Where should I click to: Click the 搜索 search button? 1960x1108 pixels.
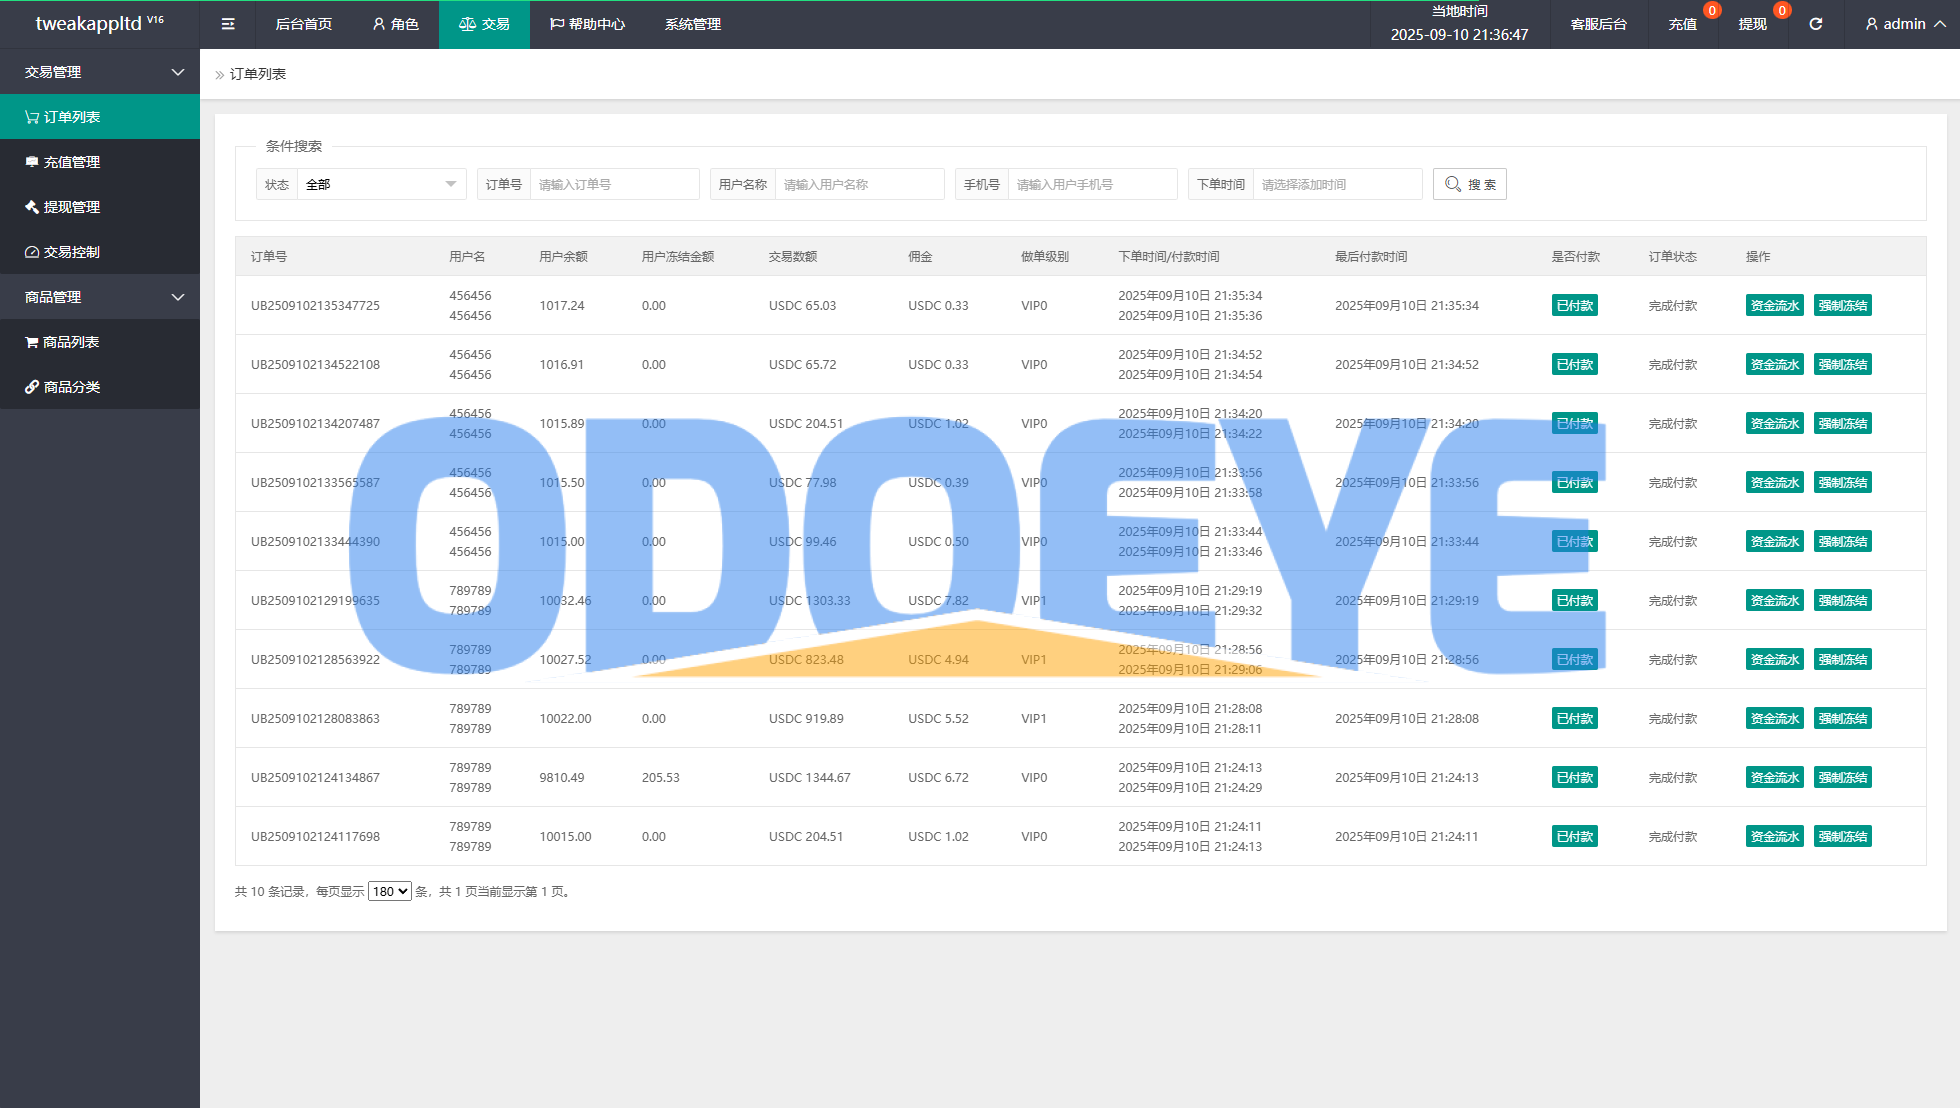click(x=1469, y=184)
